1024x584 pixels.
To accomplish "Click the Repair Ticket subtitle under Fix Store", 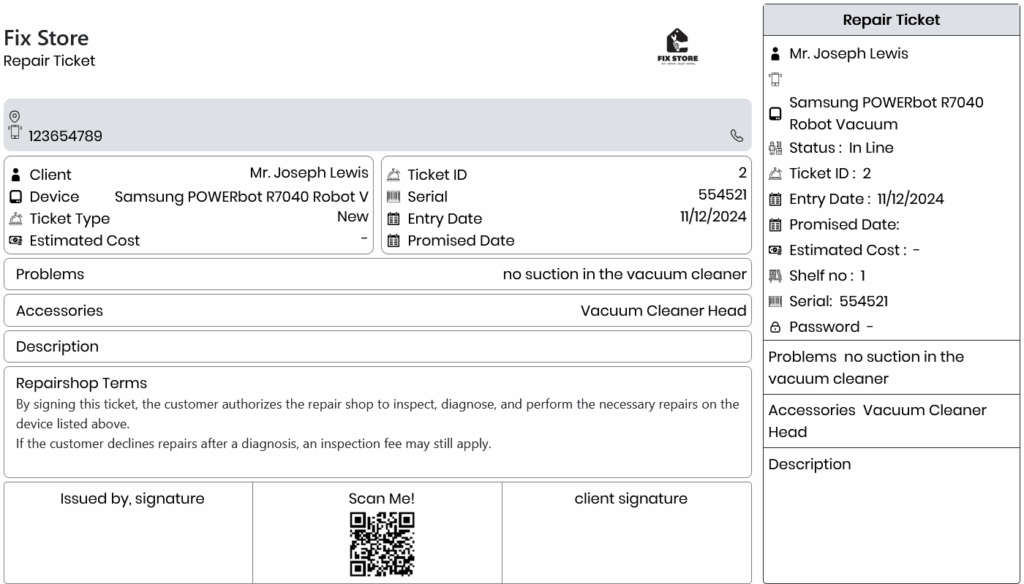I will click(x=50, y=61).
